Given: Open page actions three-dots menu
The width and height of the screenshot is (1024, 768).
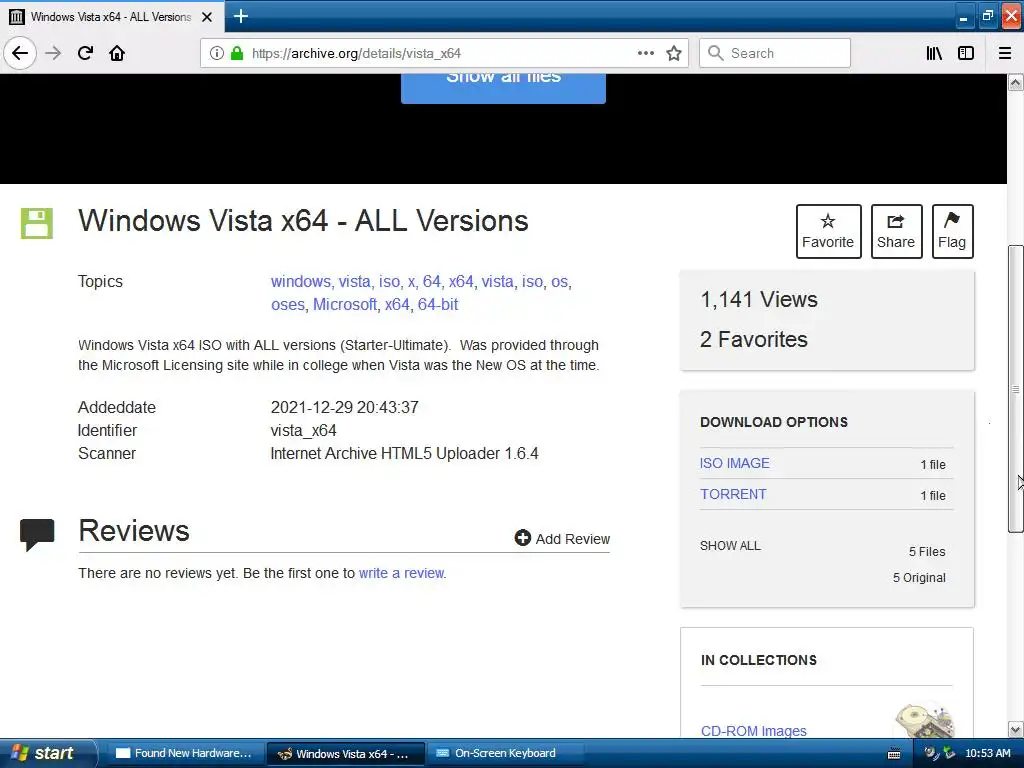Looking at the screenshot, I should coord(645,53).
